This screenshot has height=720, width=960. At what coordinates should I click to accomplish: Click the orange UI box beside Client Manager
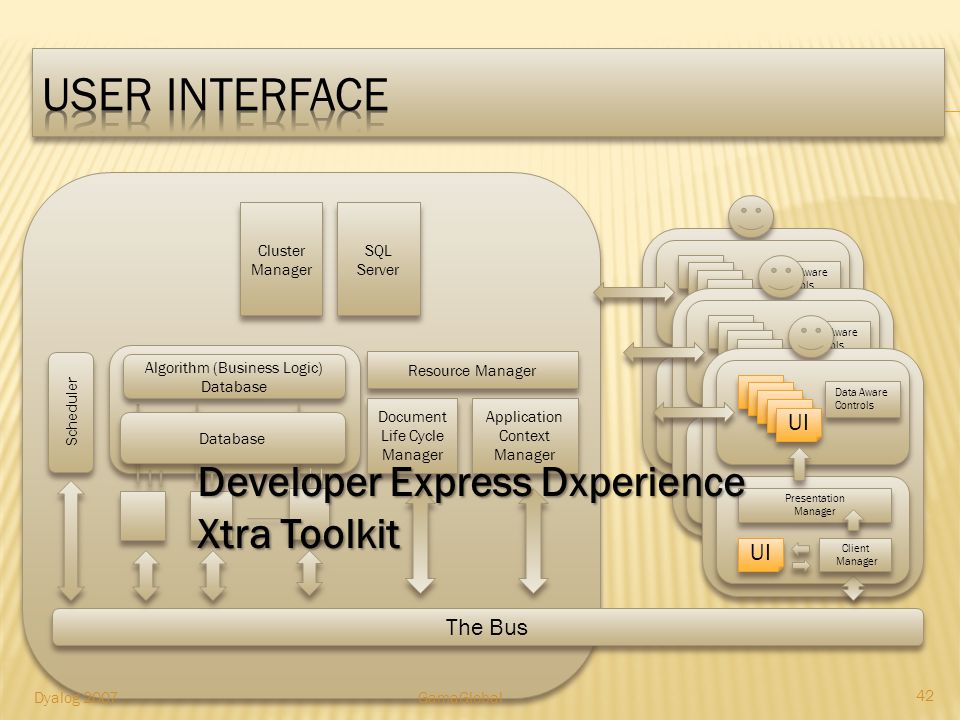click(760, 555)
